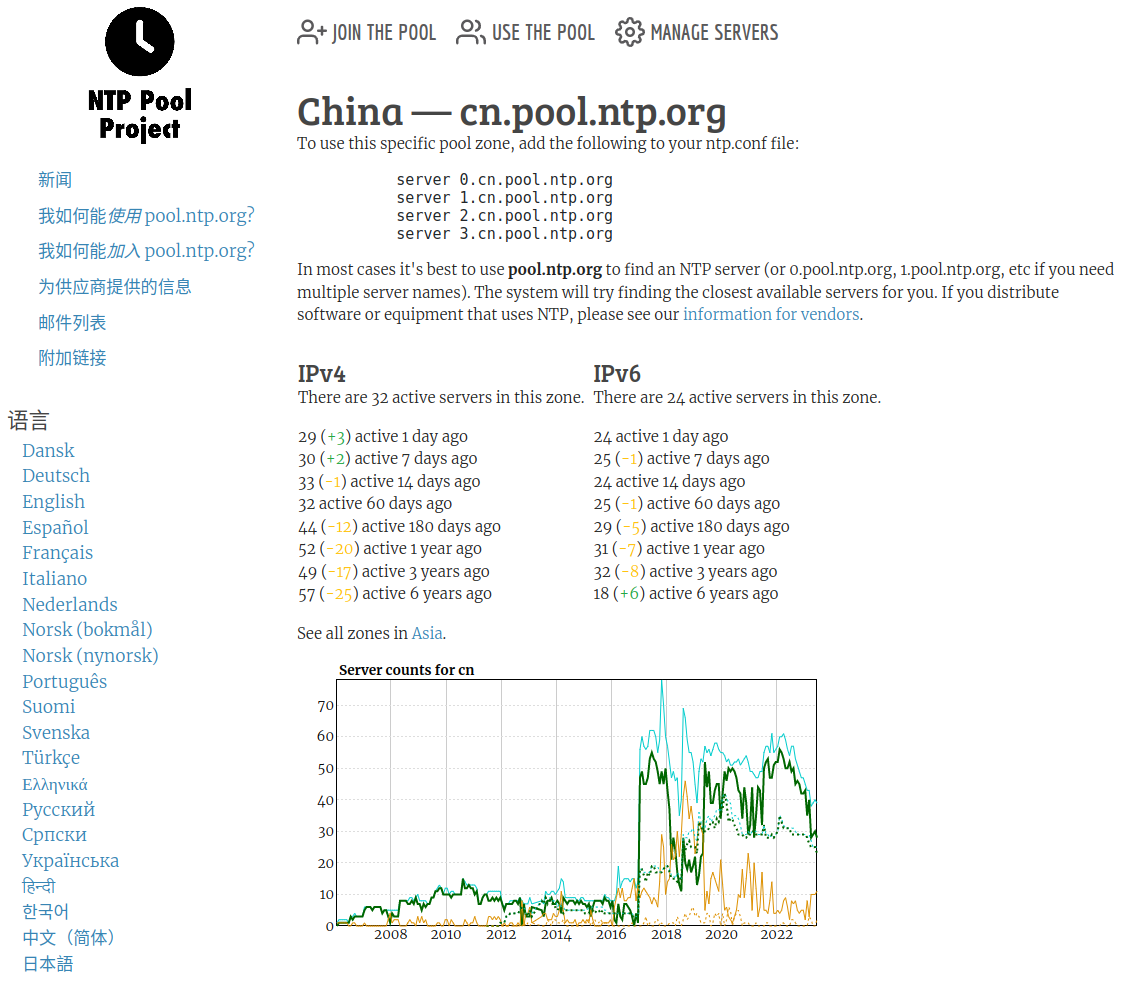Click the Server counts for cn chart
Screen dimensions: 1128x987
566,802
